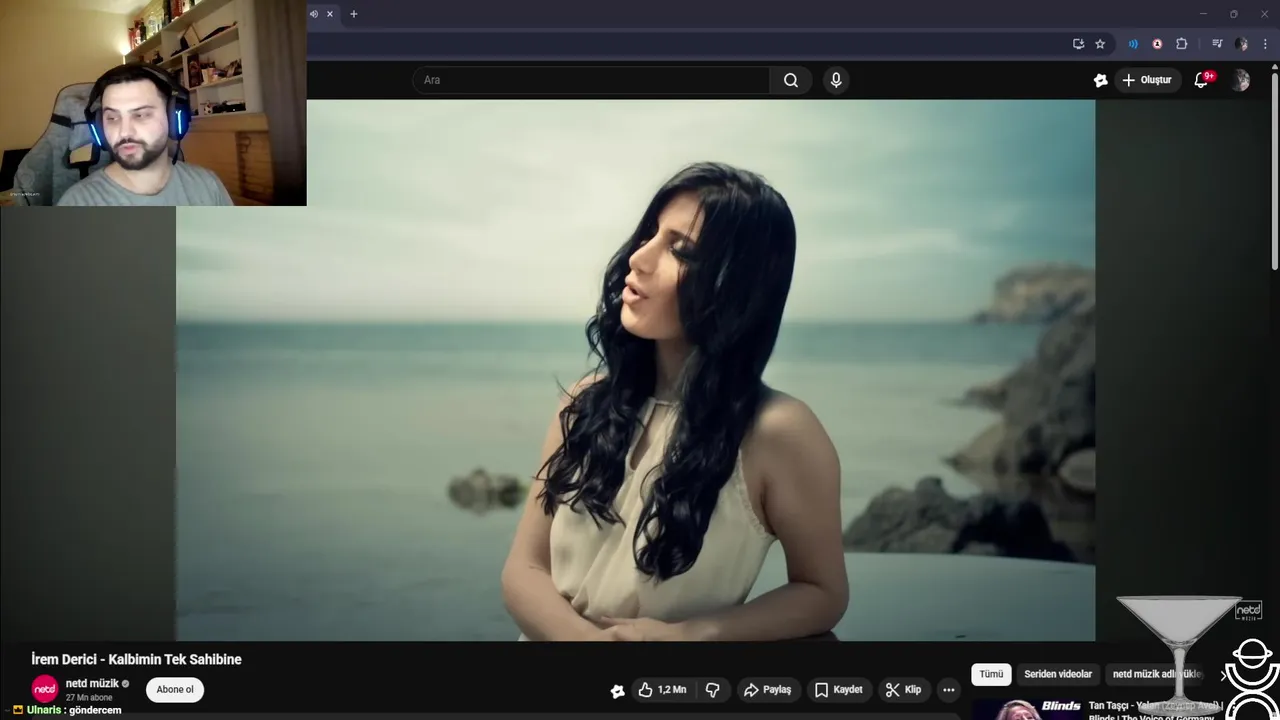Image resolution: width=1280 pixels, height=720 pixels.
Task: Start voice search with microphone icon
Action: pos(836,80)
